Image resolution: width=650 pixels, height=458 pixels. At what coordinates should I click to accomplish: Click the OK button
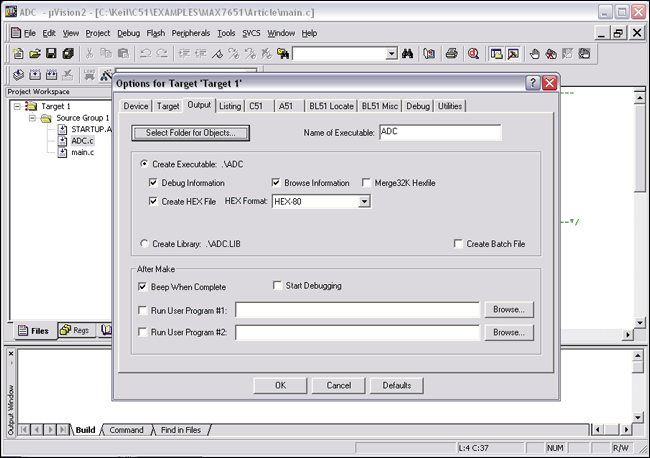pyautogui.click(x=280, y=385)
